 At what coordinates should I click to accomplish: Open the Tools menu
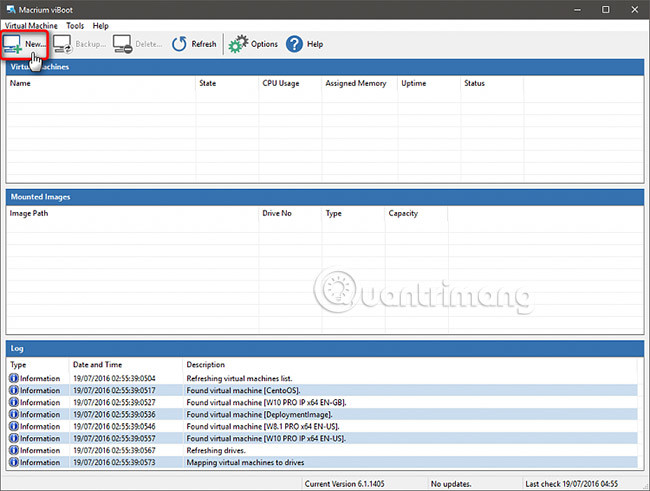[x=75, y=25]
